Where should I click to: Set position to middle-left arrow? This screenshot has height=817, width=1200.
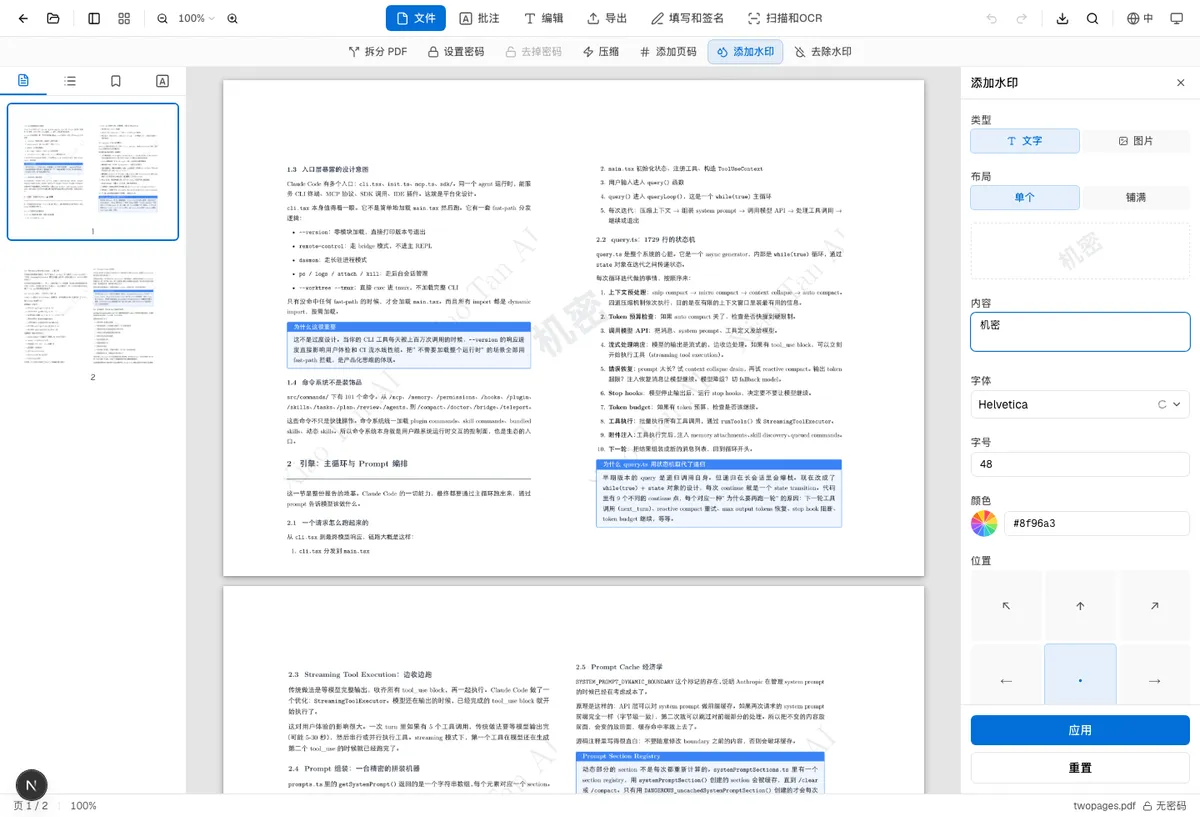point(1006,681)
